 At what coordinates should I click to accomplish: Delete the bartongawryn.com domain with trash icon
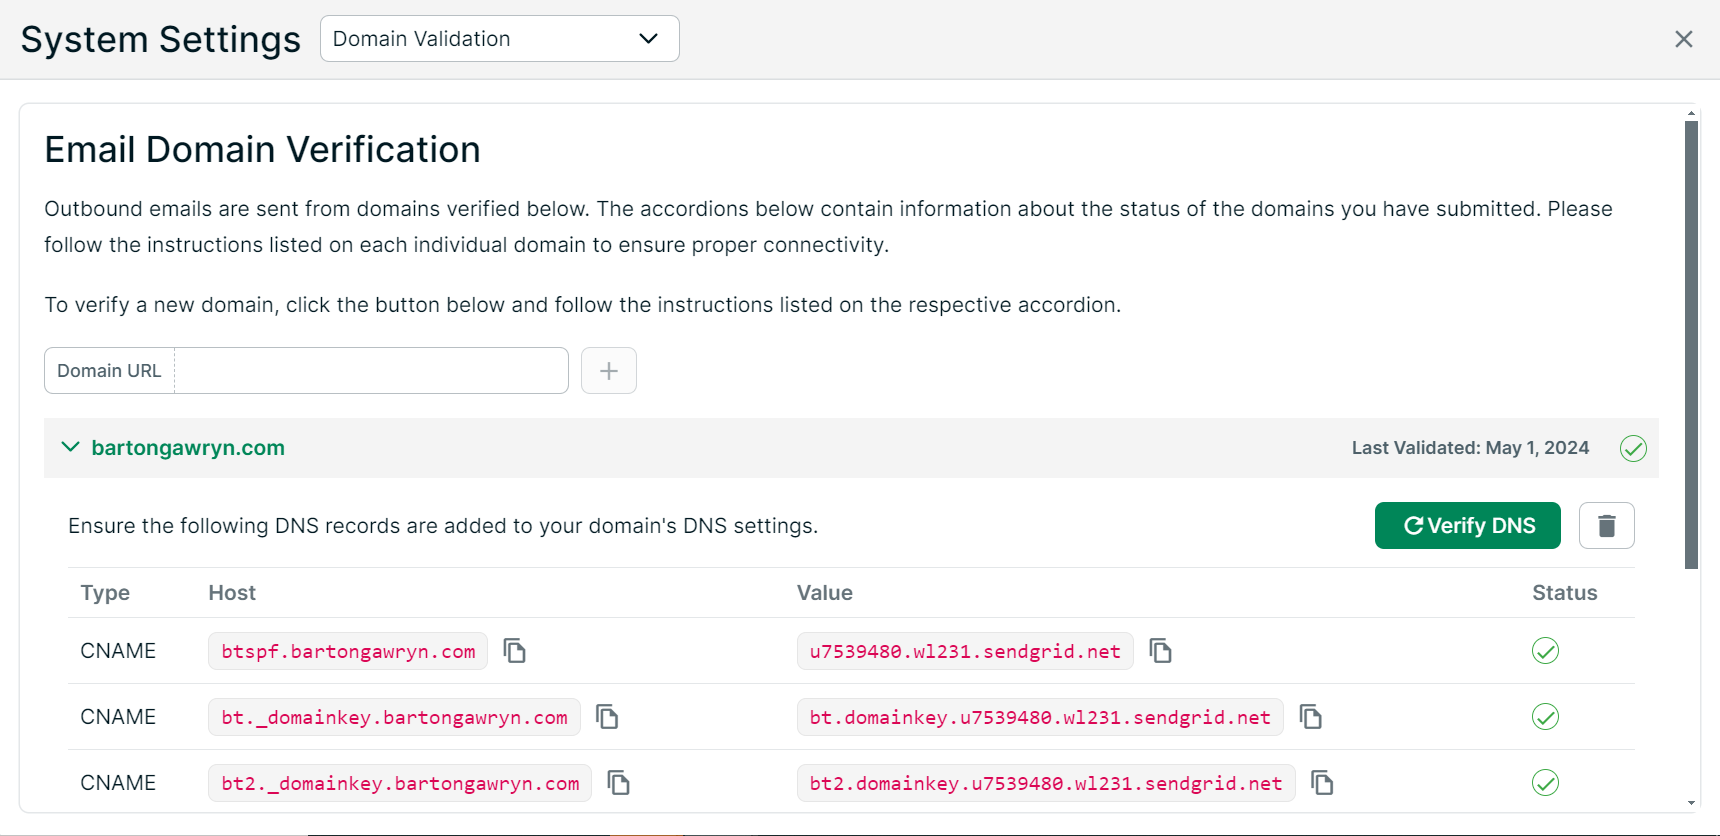pos(1606,526)
